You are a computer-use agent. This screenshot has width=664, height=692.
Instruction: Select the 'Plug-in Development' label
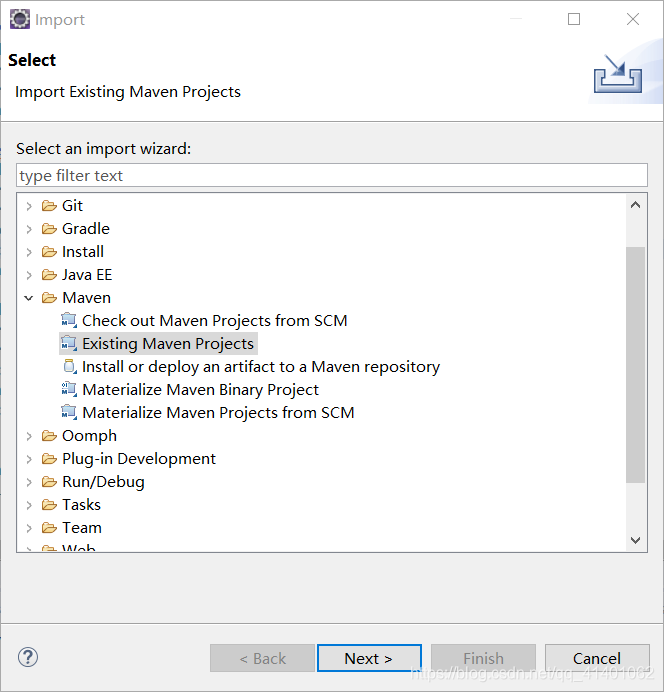coord(139,459)
